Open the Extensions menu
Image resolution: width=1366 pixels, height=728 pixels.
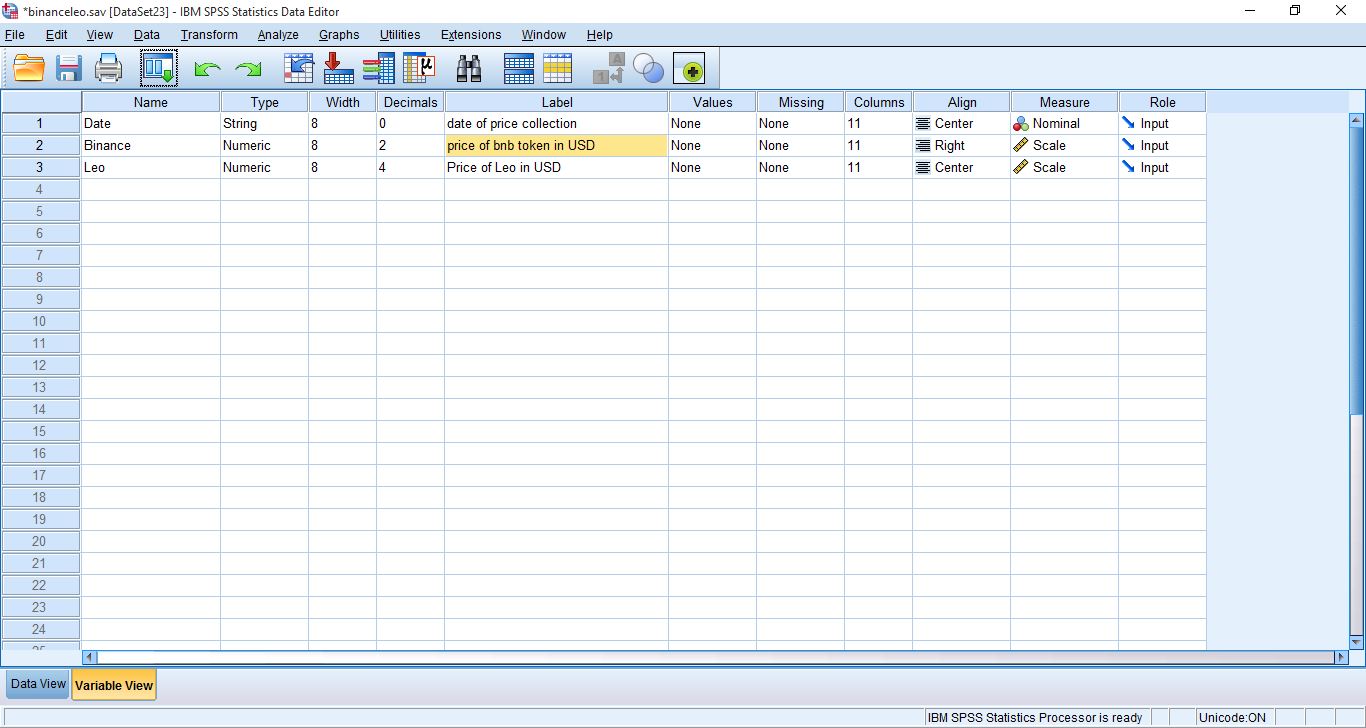click(x=471, y=35)
